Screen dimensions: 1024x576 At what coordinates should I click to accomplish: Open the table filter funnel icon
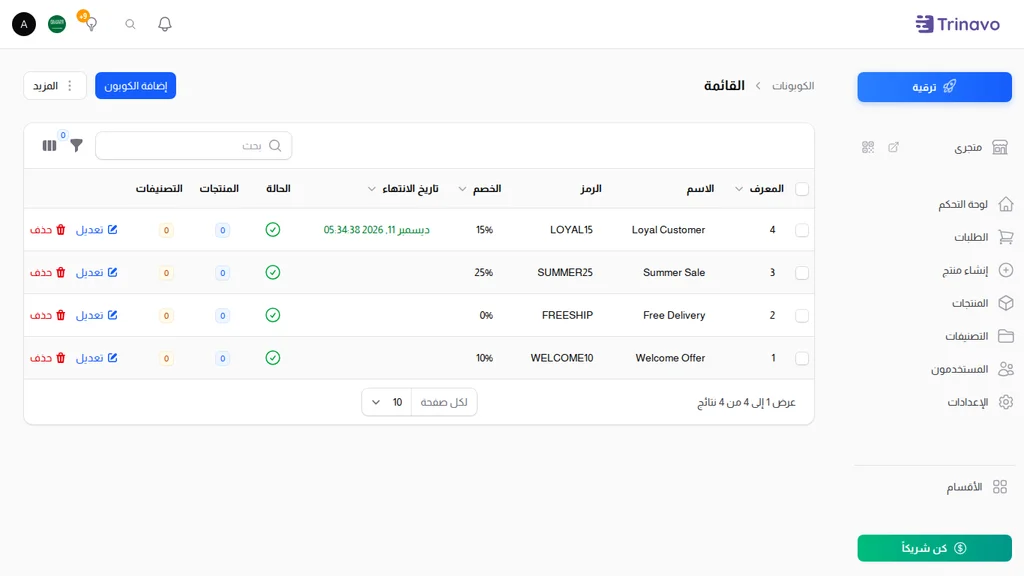click(76, 146)
